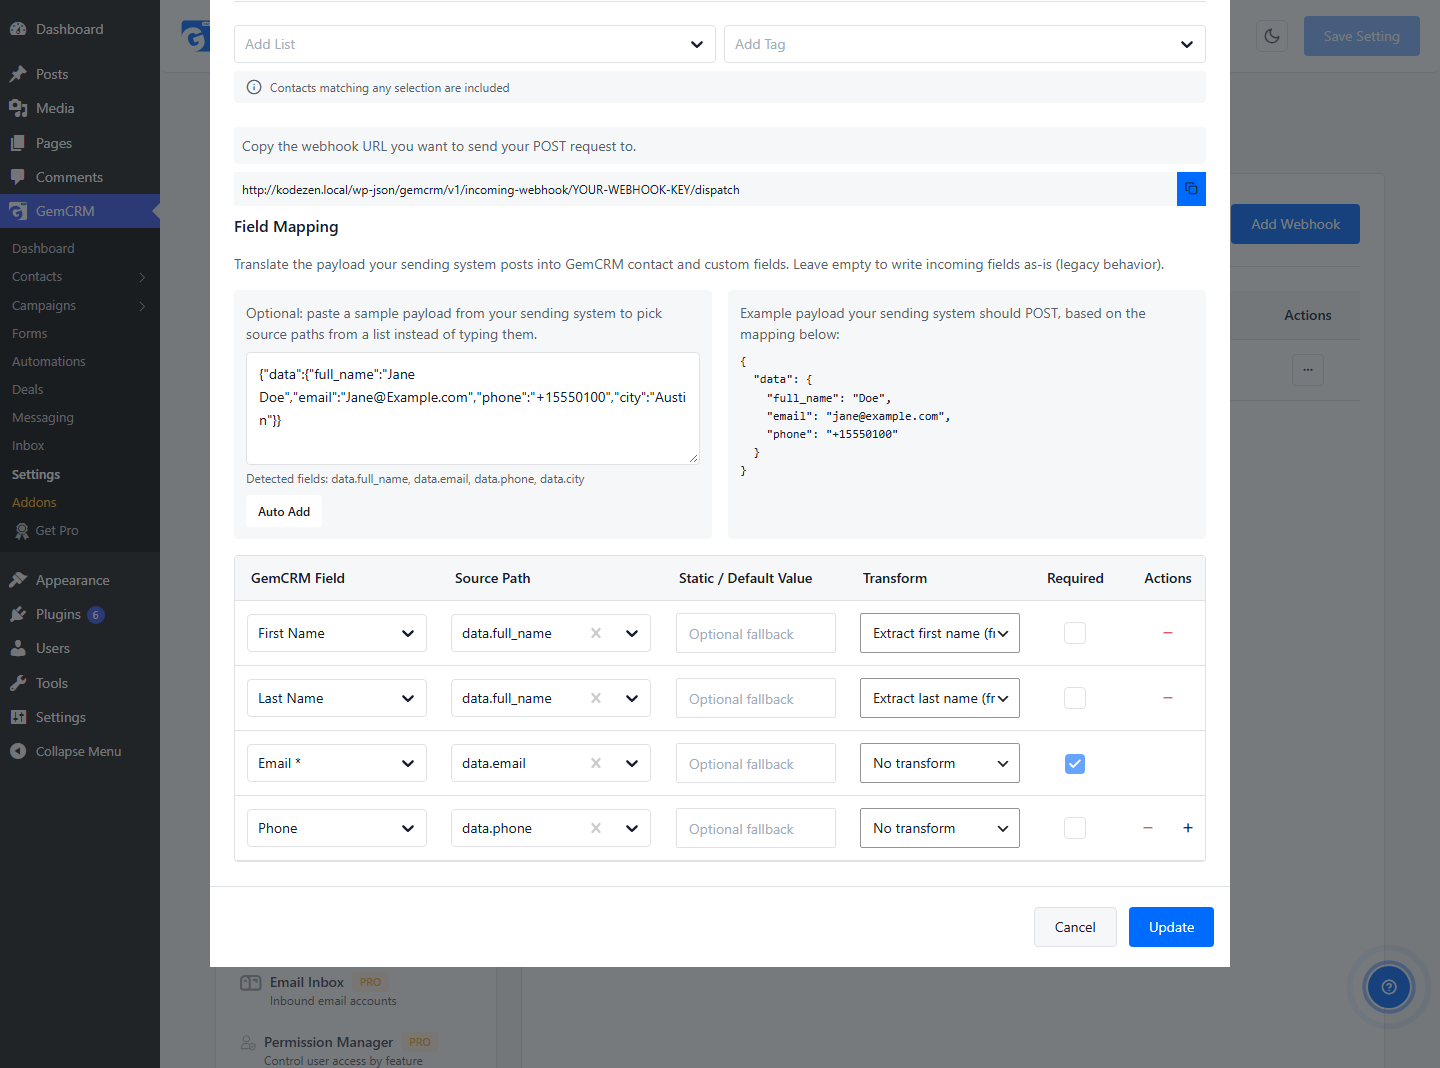Expand the data.email source path list
The height and width of the screenshot is (1068, 1440).
pyautogui.click(x=632, y=763)
